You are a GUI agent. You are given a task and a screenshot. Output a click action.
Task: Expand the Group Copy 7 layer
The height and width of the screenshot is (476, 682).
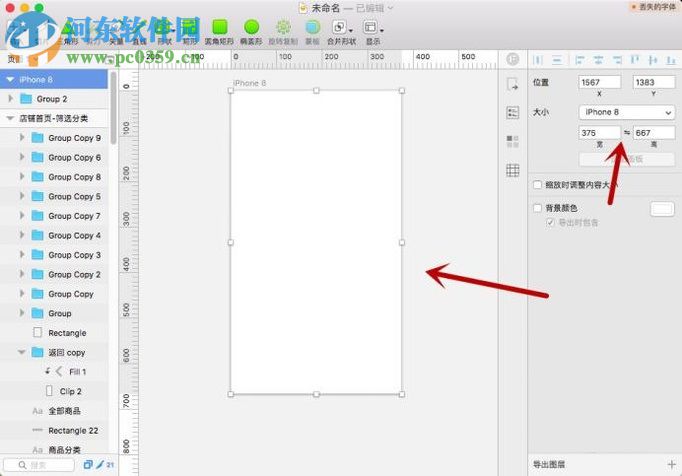click(x=22, y=215)
